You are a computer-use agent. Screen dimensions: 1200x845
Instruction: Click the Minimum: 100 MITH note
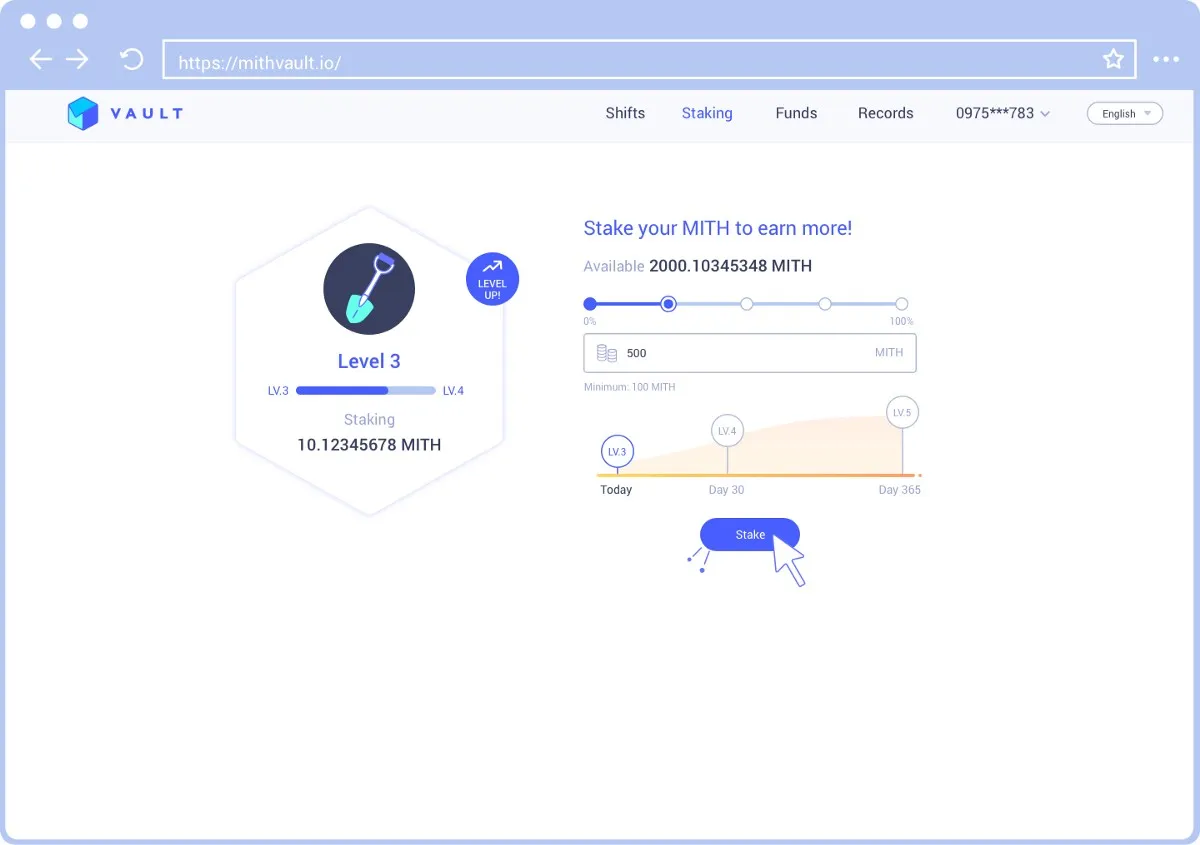pos(630,387)
